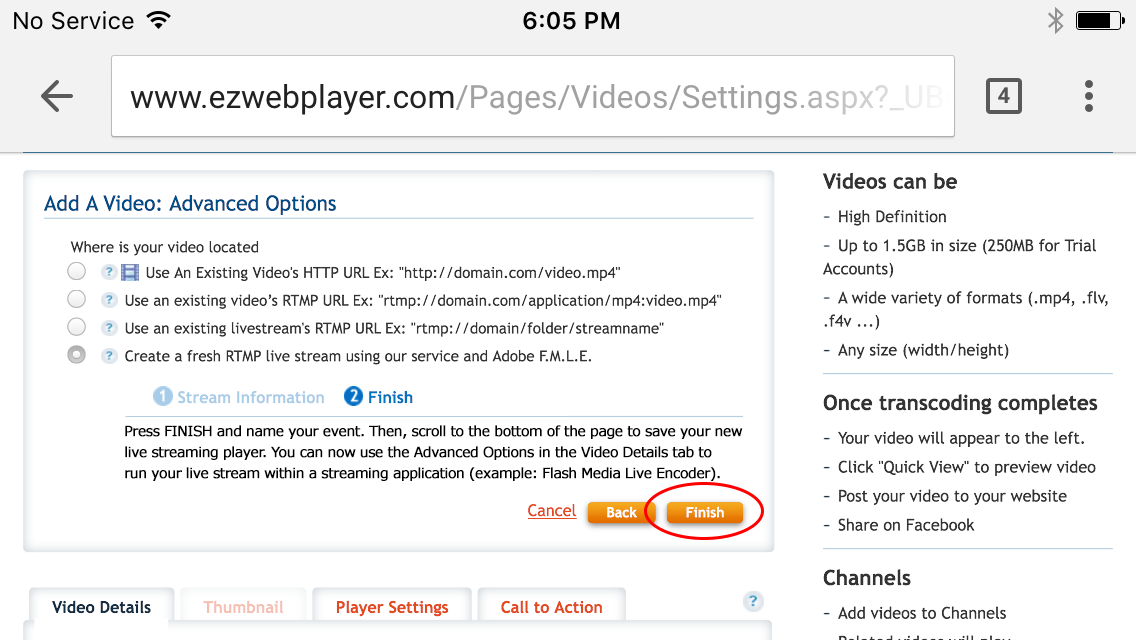Viewport: 1136px width, 640px height.
Task: Click the orange Finish button
Action: pos(704,512)
